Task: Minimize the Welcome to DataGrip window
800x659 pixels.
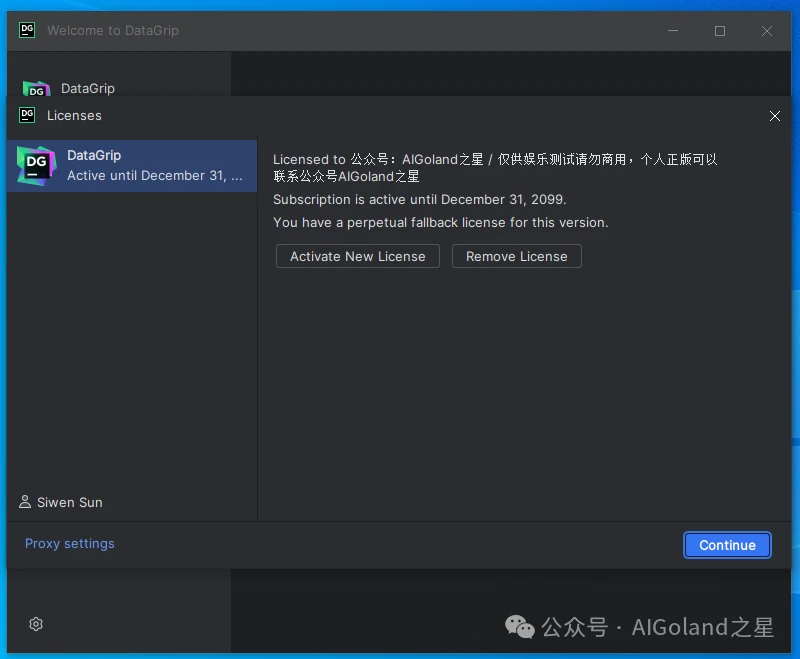Action: [673, 31]
